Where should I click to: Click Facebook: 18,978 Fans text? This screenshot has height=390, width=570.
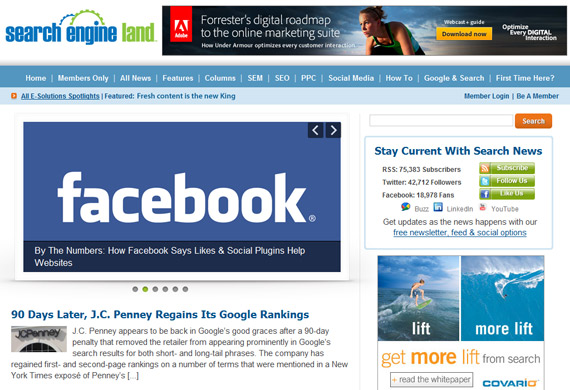point(418,195)
